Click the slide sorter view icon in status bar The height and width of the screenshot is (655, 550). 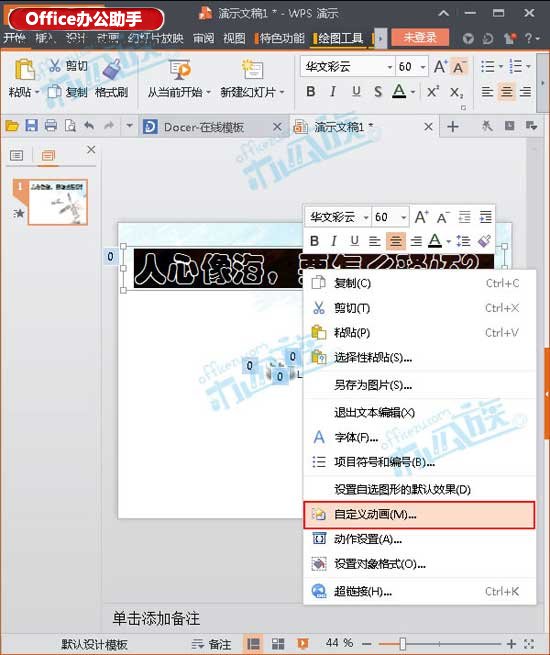click(x=278, y=644)
